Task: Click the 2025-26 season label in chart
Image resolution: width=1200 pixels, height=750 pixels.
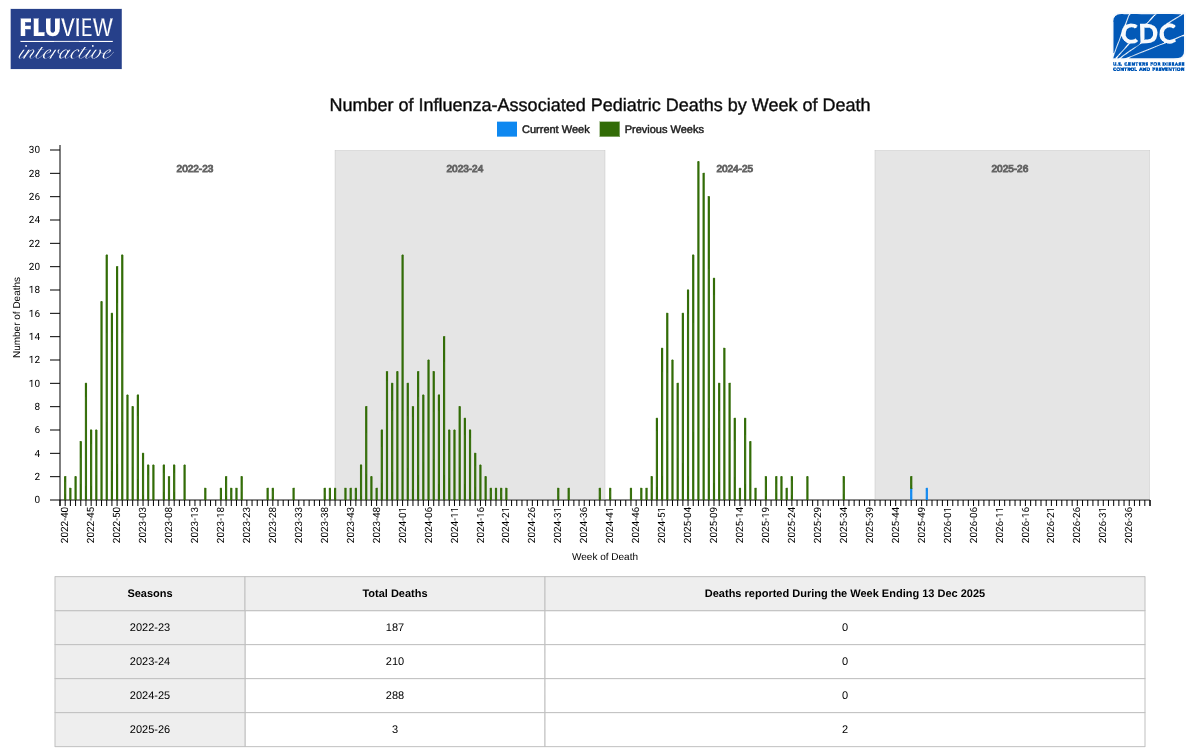Action: (x=1009, y=169)
